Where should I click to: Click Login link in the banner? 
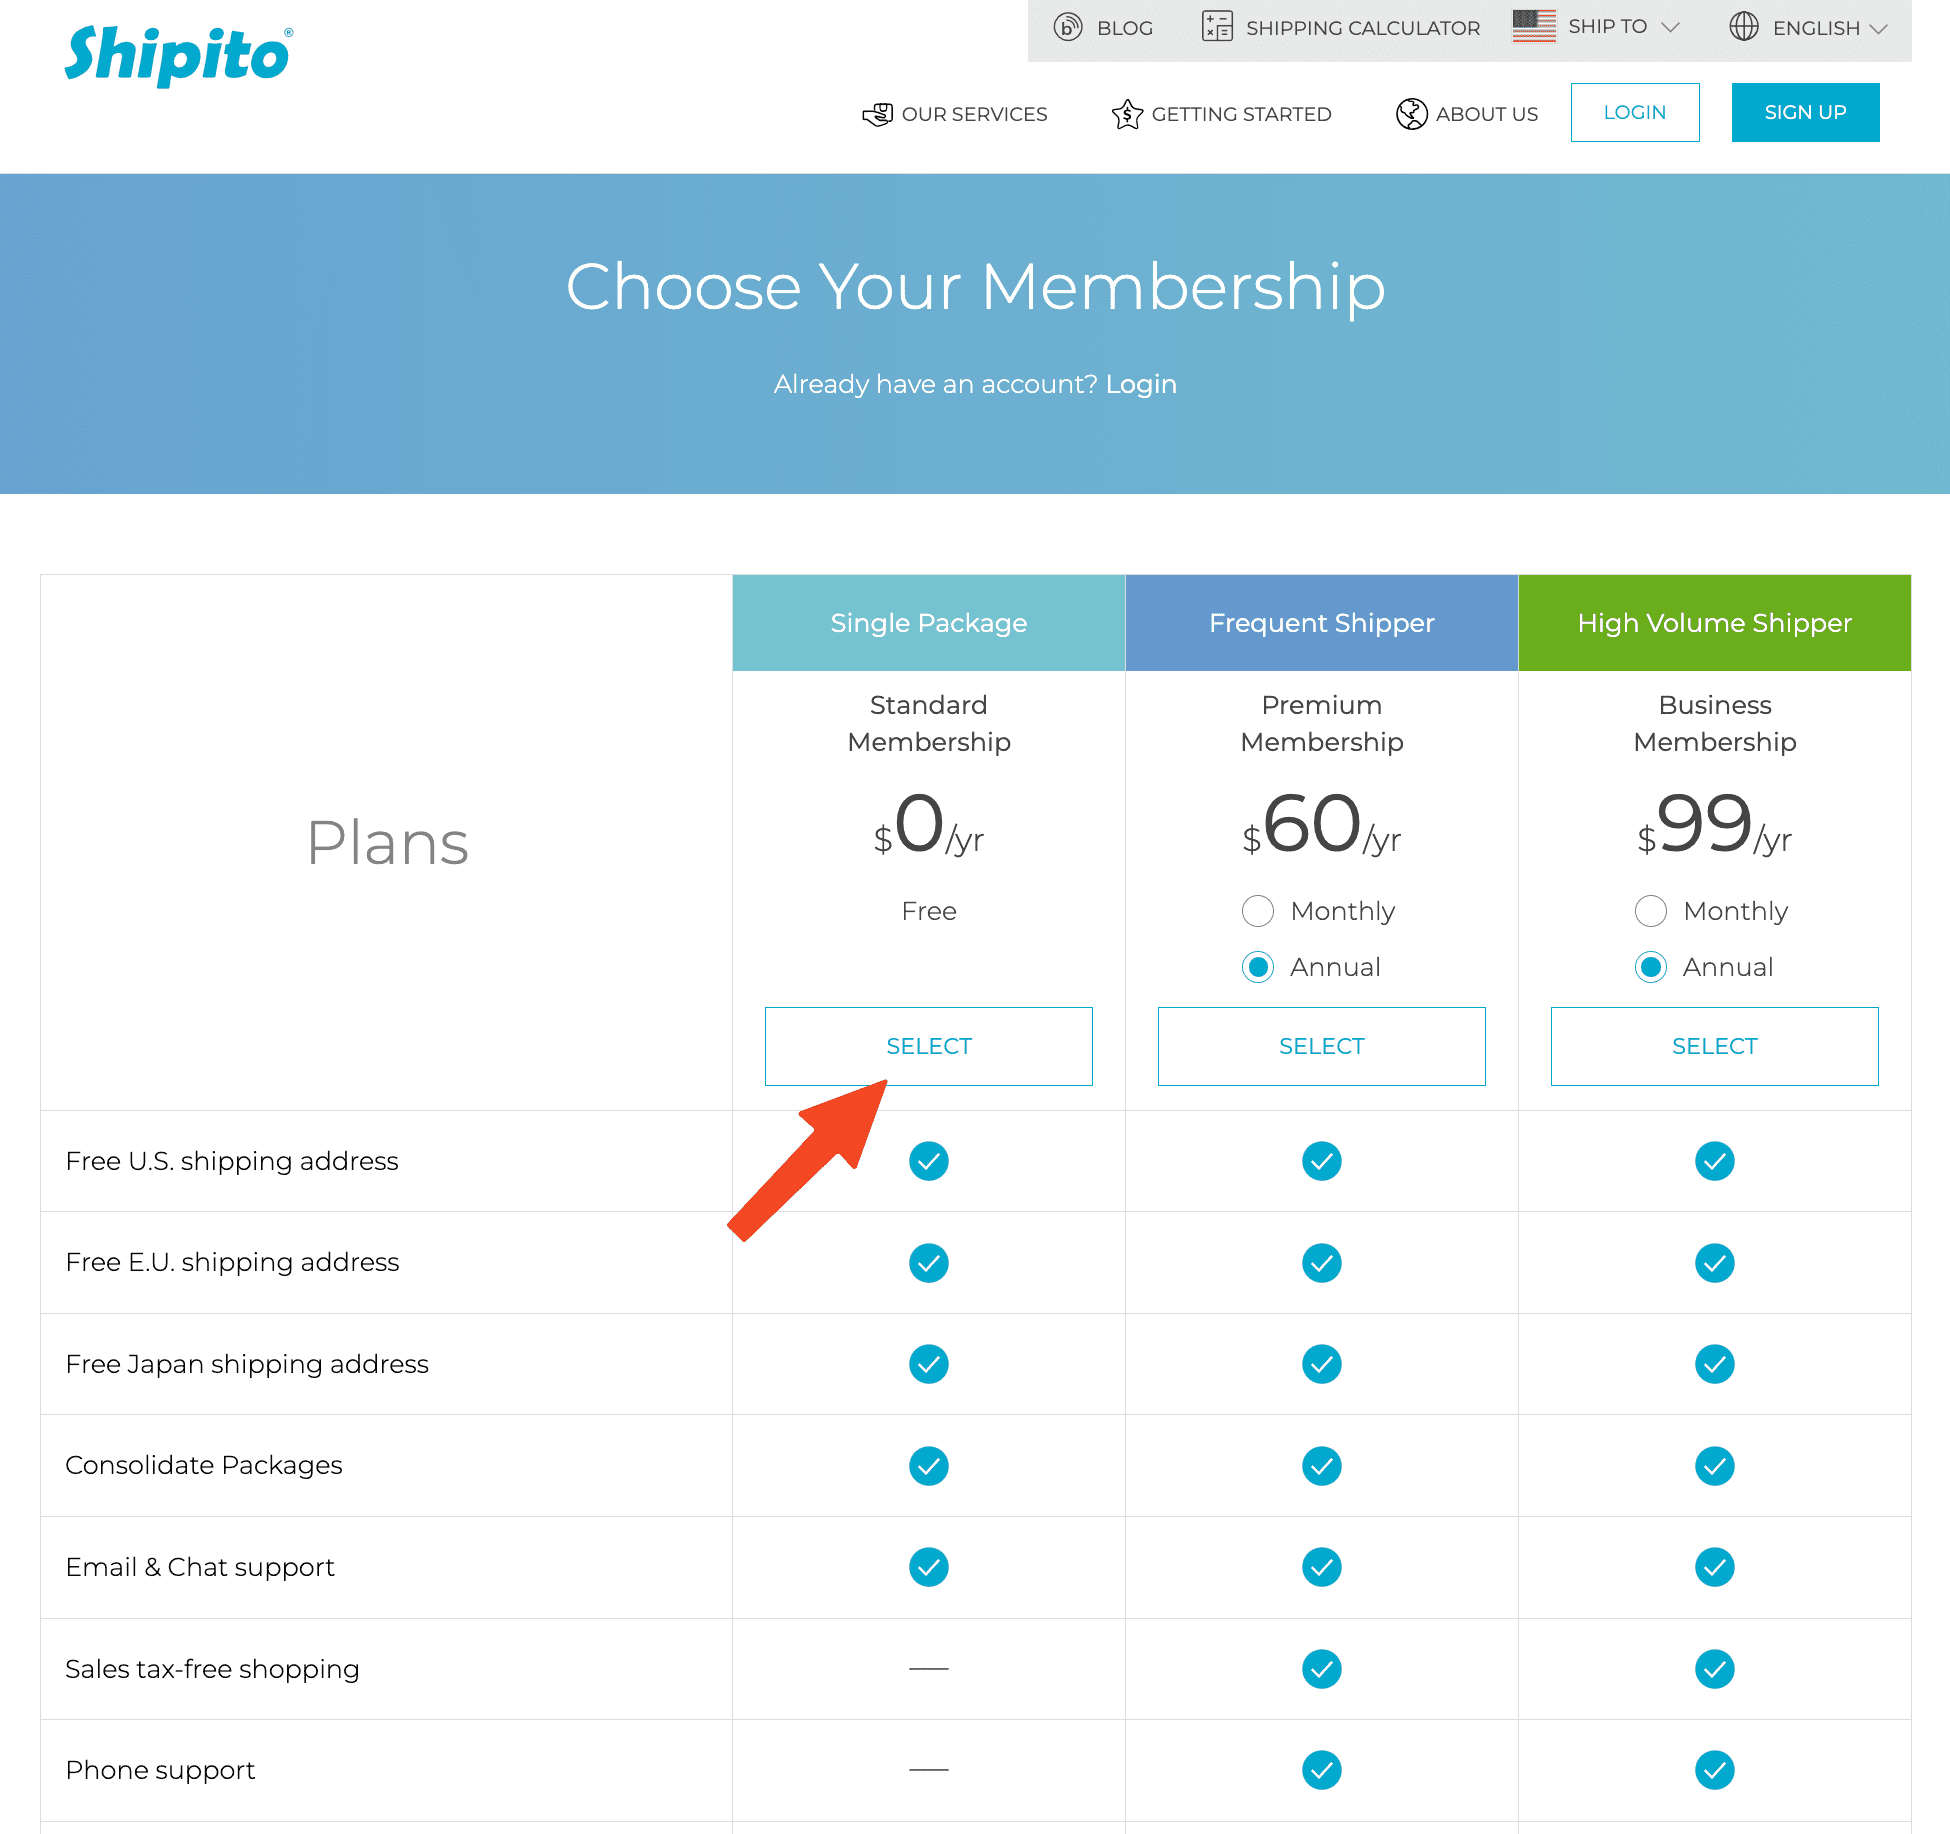(1141, 384)
